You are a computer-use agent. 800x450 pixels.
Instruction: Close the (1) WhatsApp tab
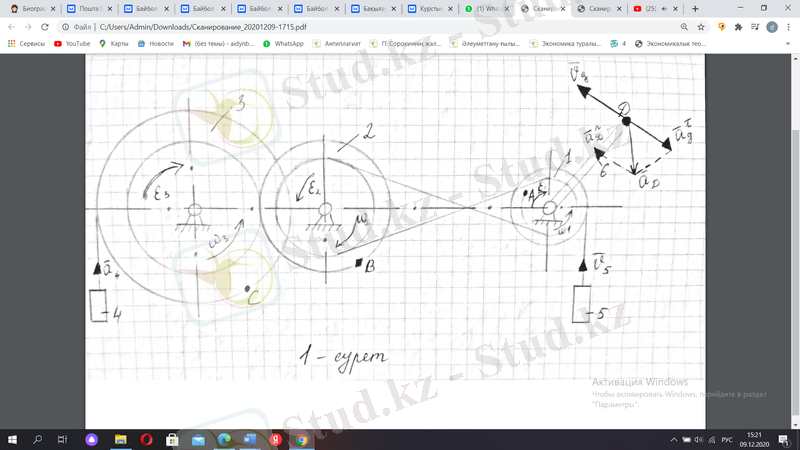(507, 9)
